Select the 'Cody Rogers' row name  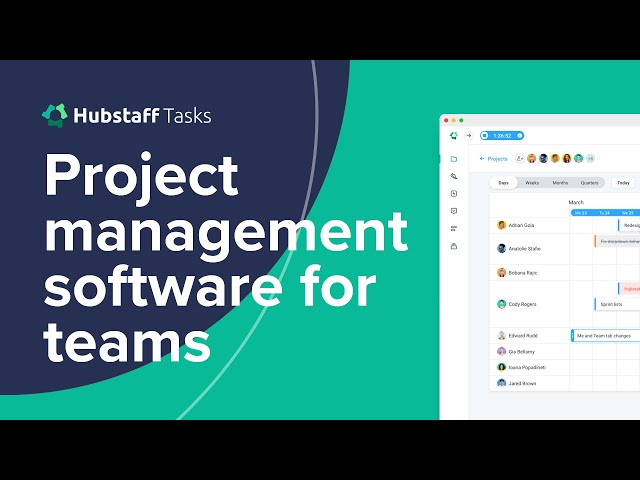[522, 304]
